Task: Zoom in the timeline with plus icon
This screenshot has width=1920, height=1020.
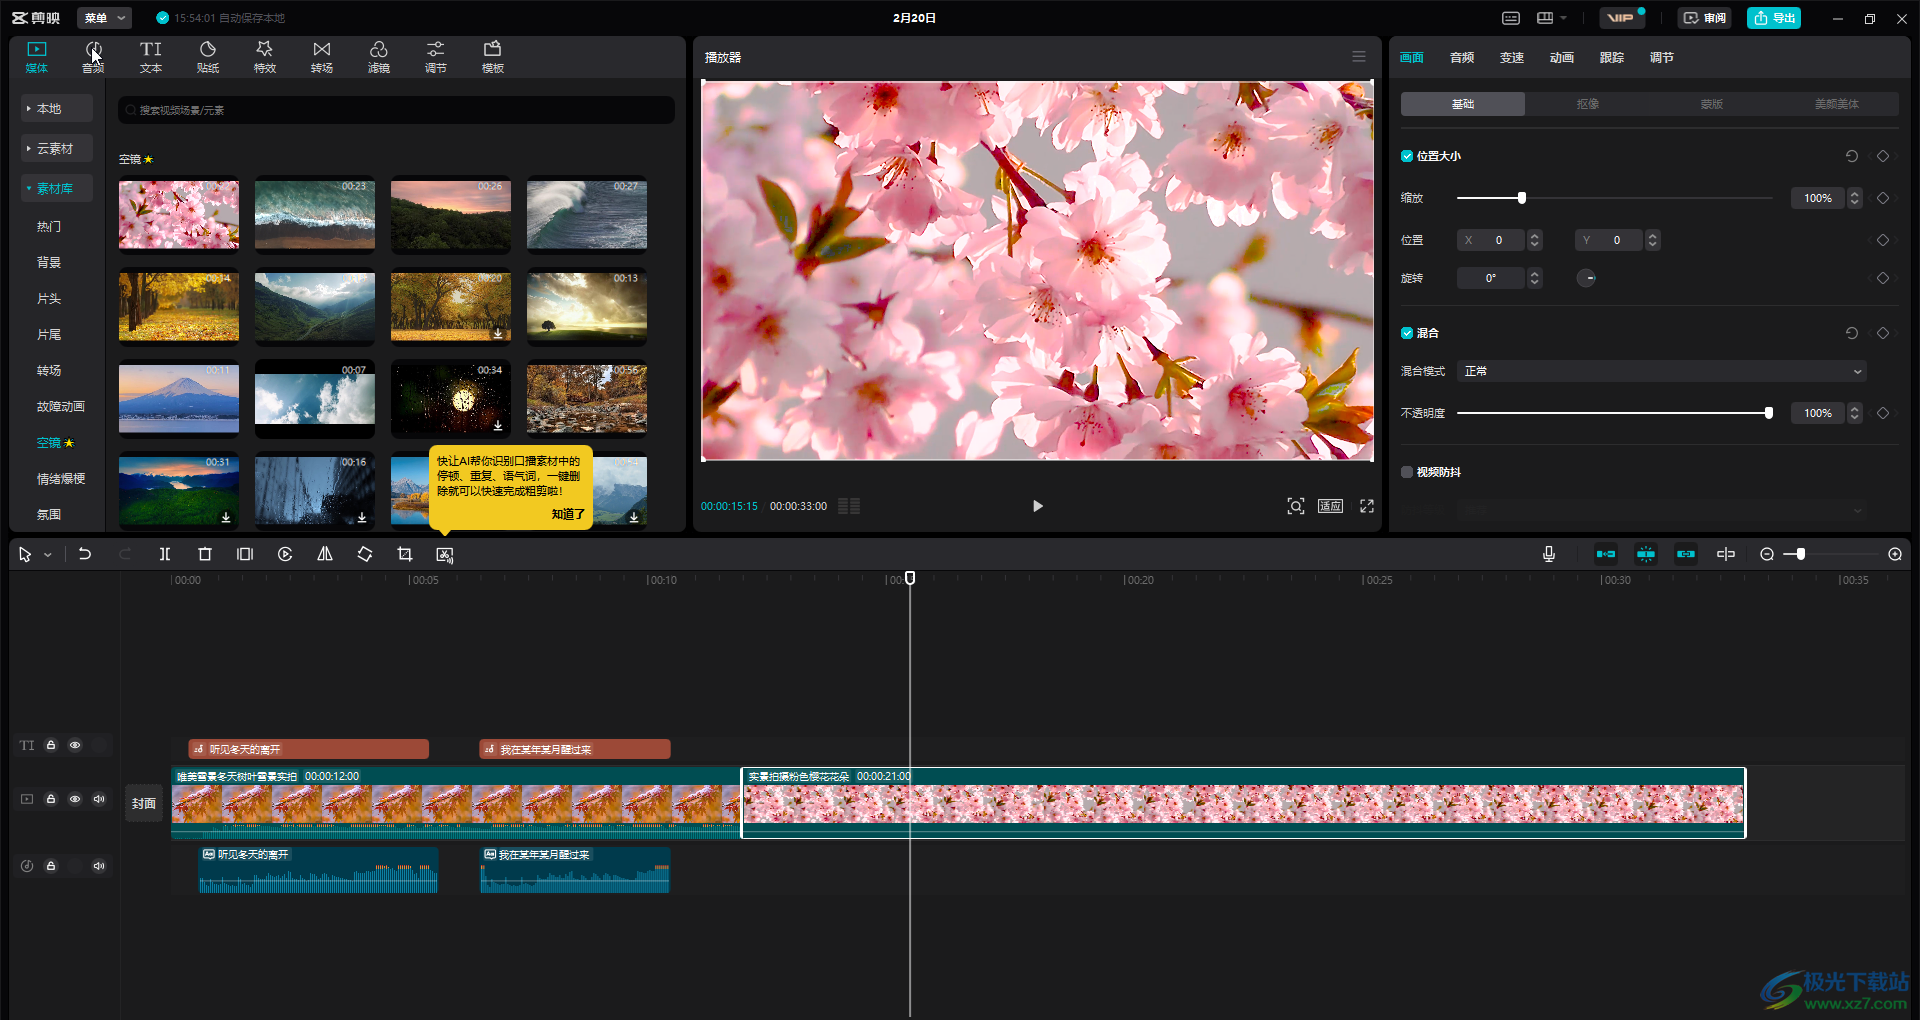Action: tap(1895, 554)
